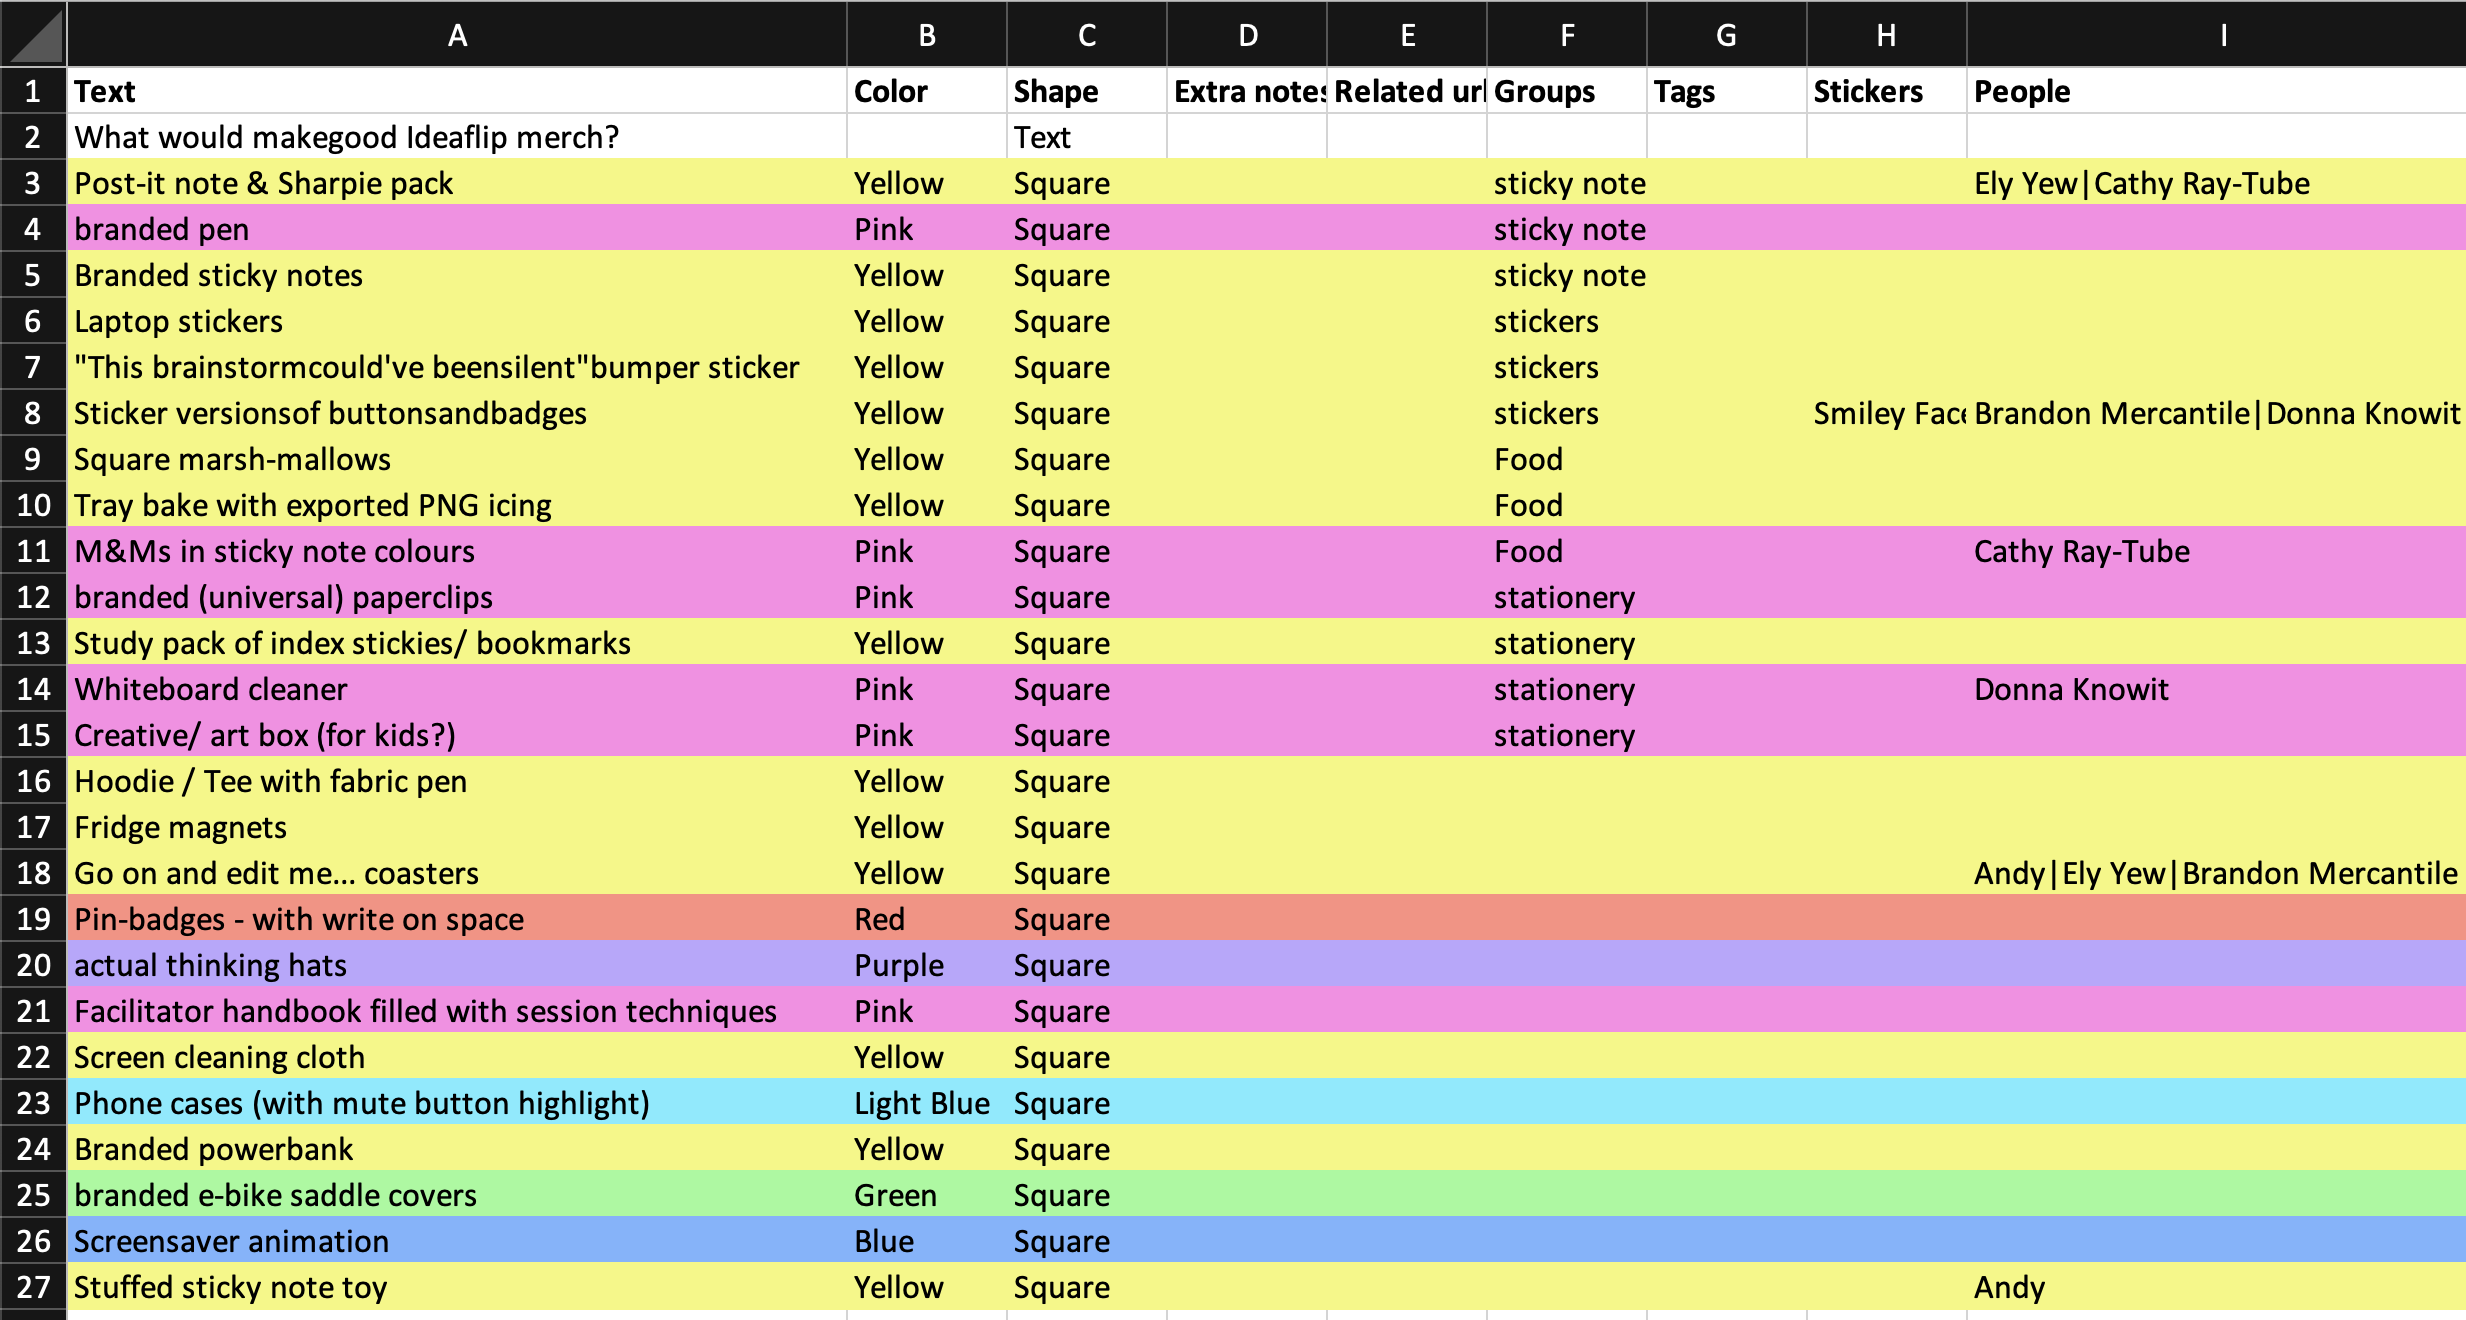Select 'Fridge magnets' cell

click(457, 827)
